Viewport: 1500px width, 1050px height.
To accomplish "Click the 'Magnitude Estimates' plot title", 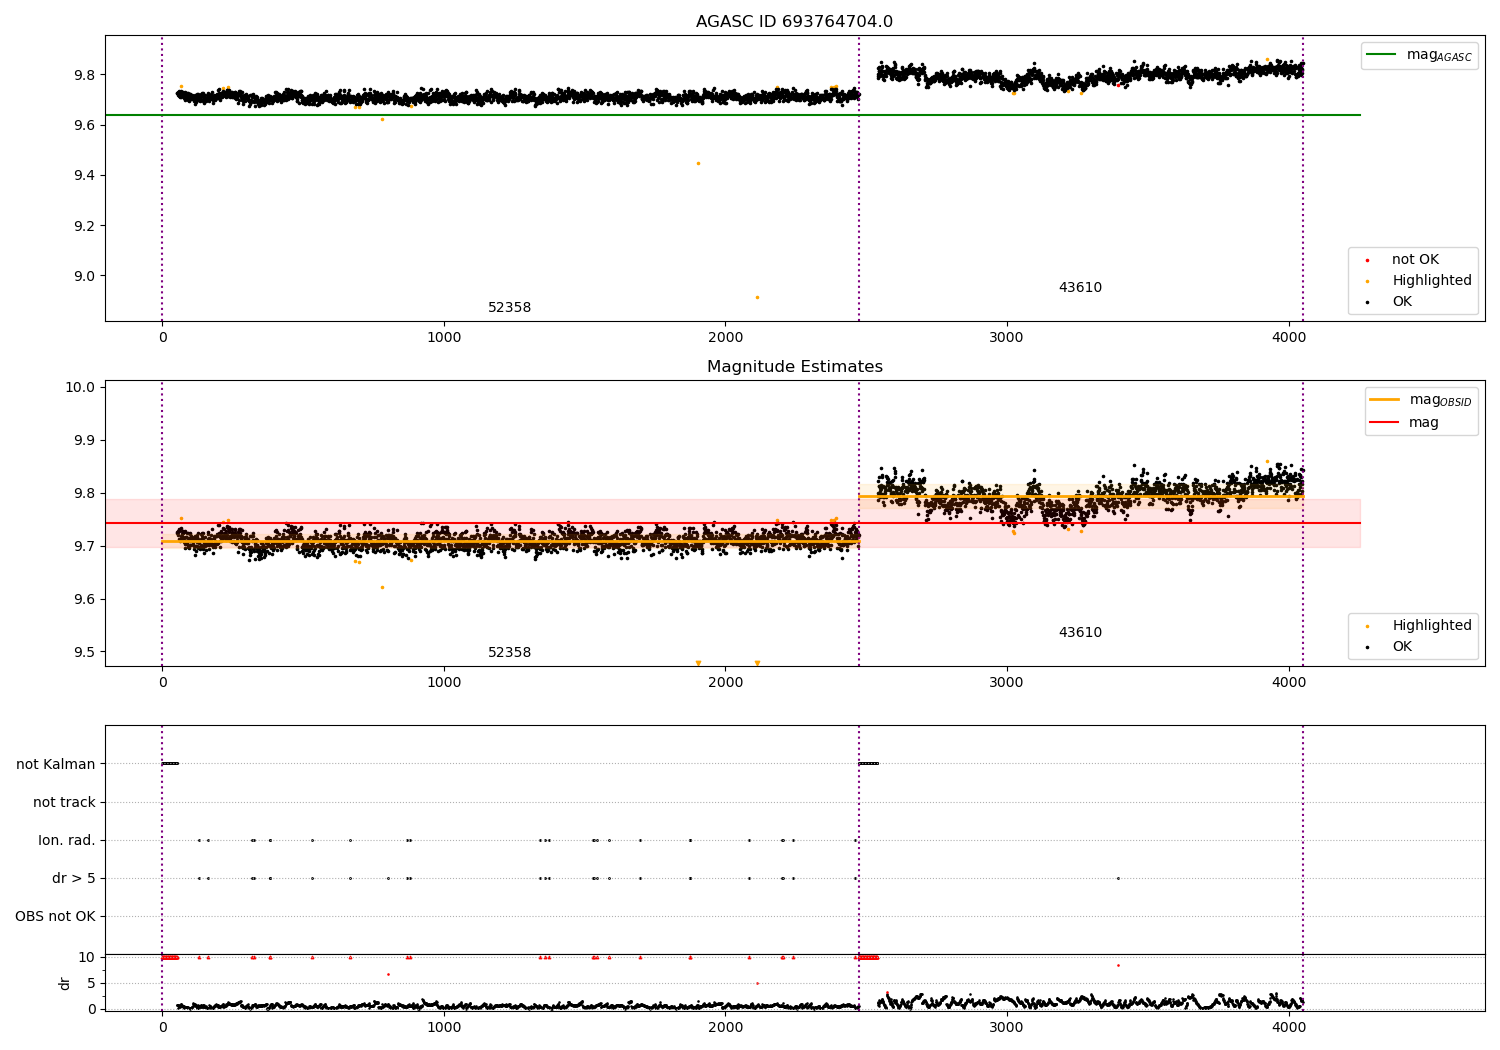I will [794, 367].
